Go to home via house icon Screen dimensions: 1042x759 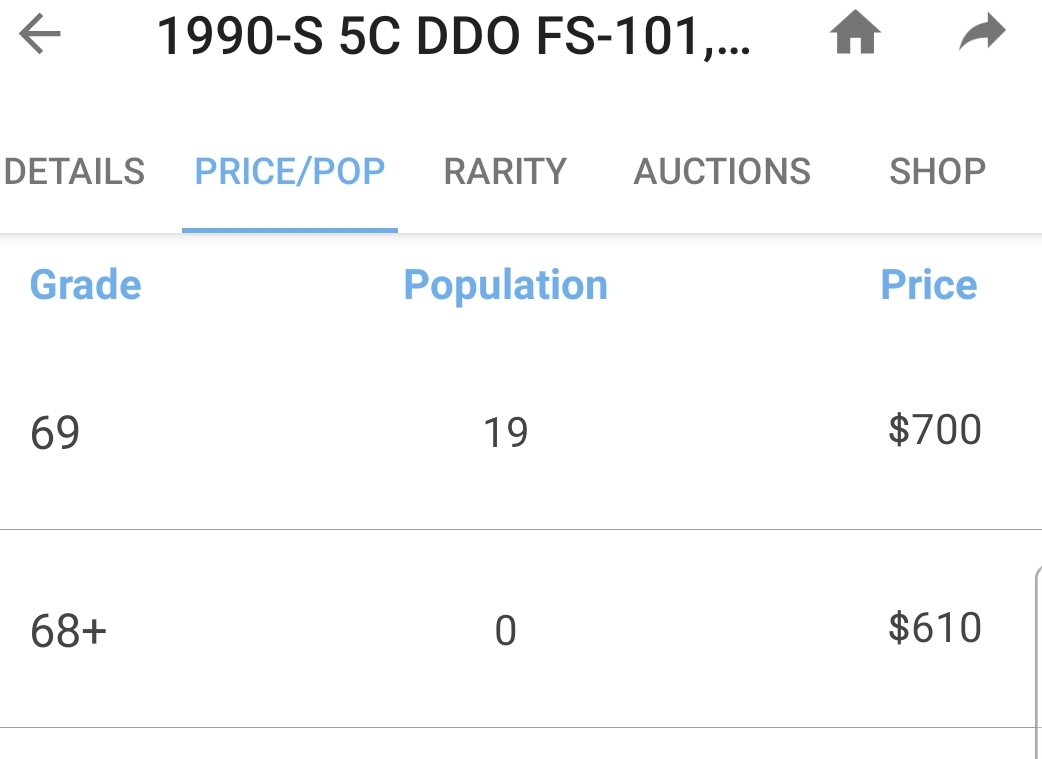coord(855,32)
